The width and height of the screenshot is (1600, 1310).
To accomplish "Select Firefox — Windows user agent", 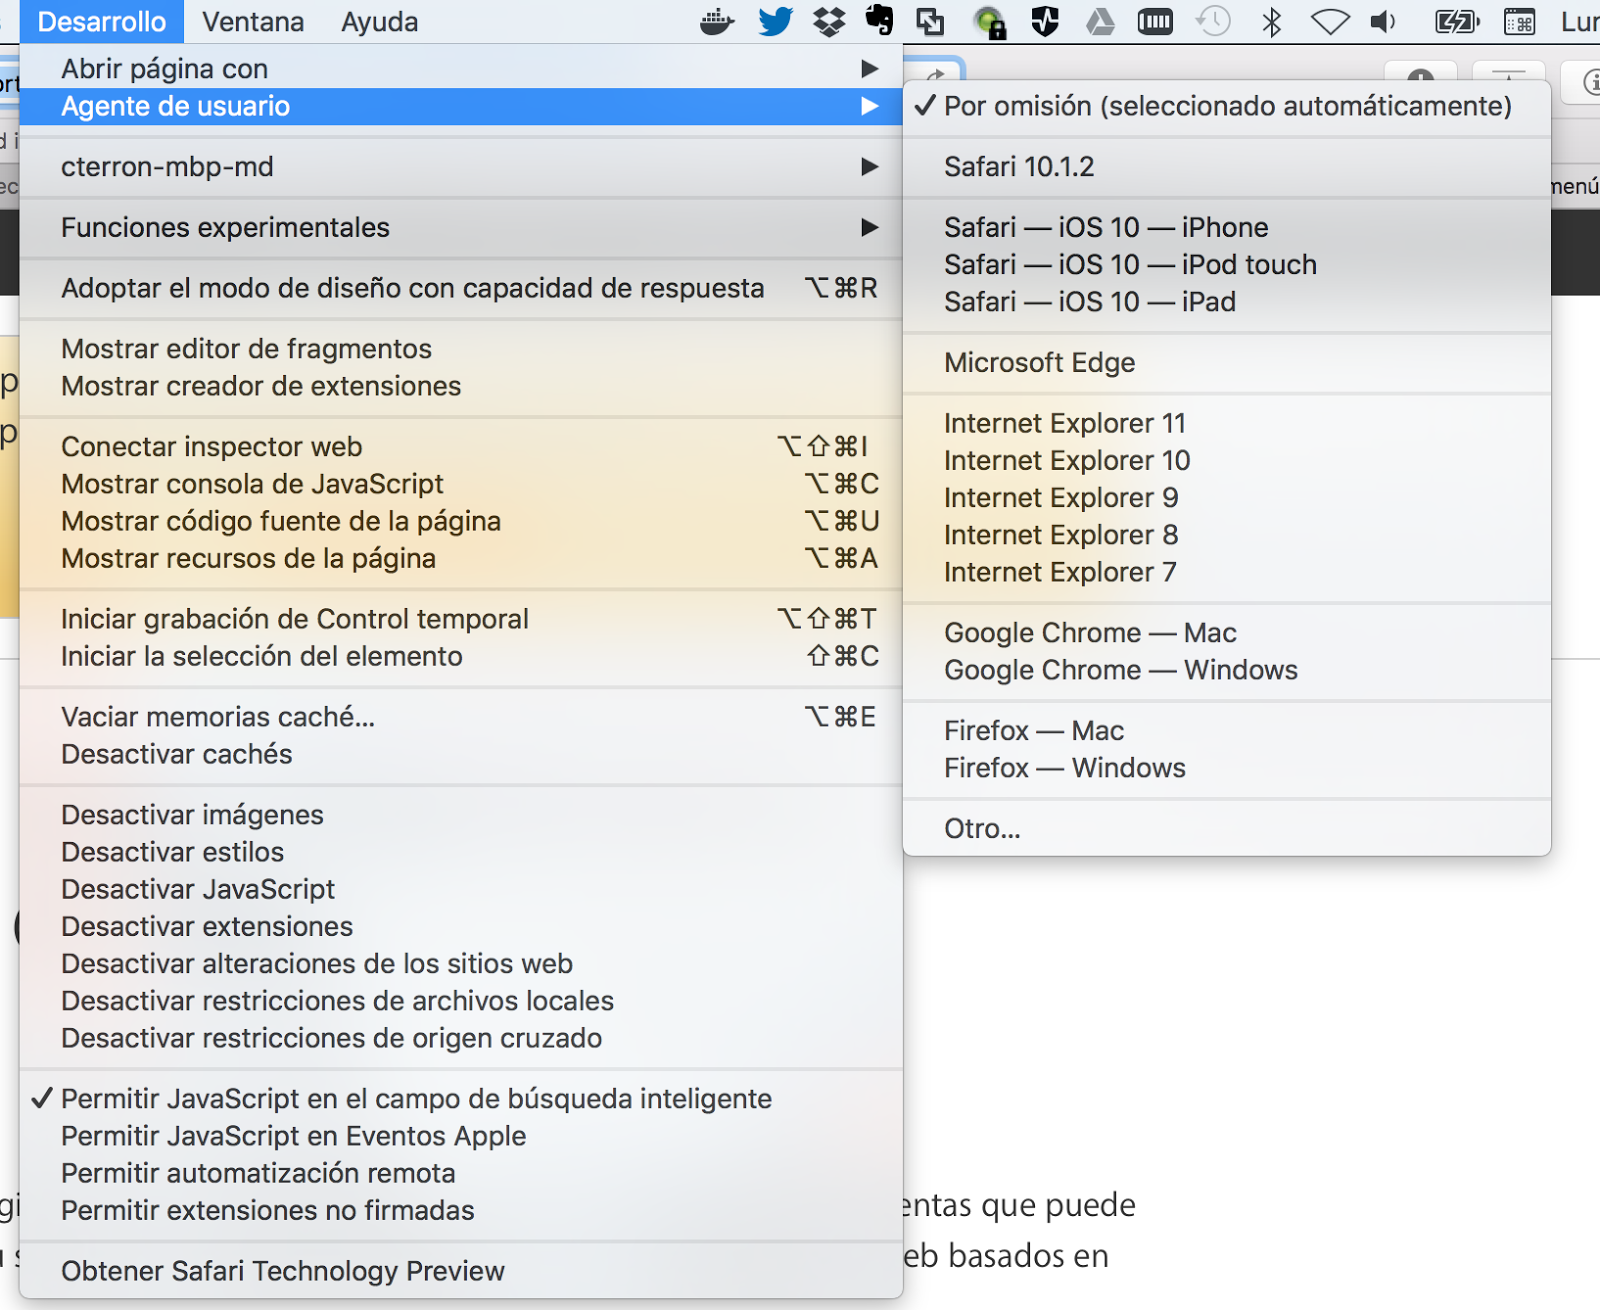I will coord(1227,768).
